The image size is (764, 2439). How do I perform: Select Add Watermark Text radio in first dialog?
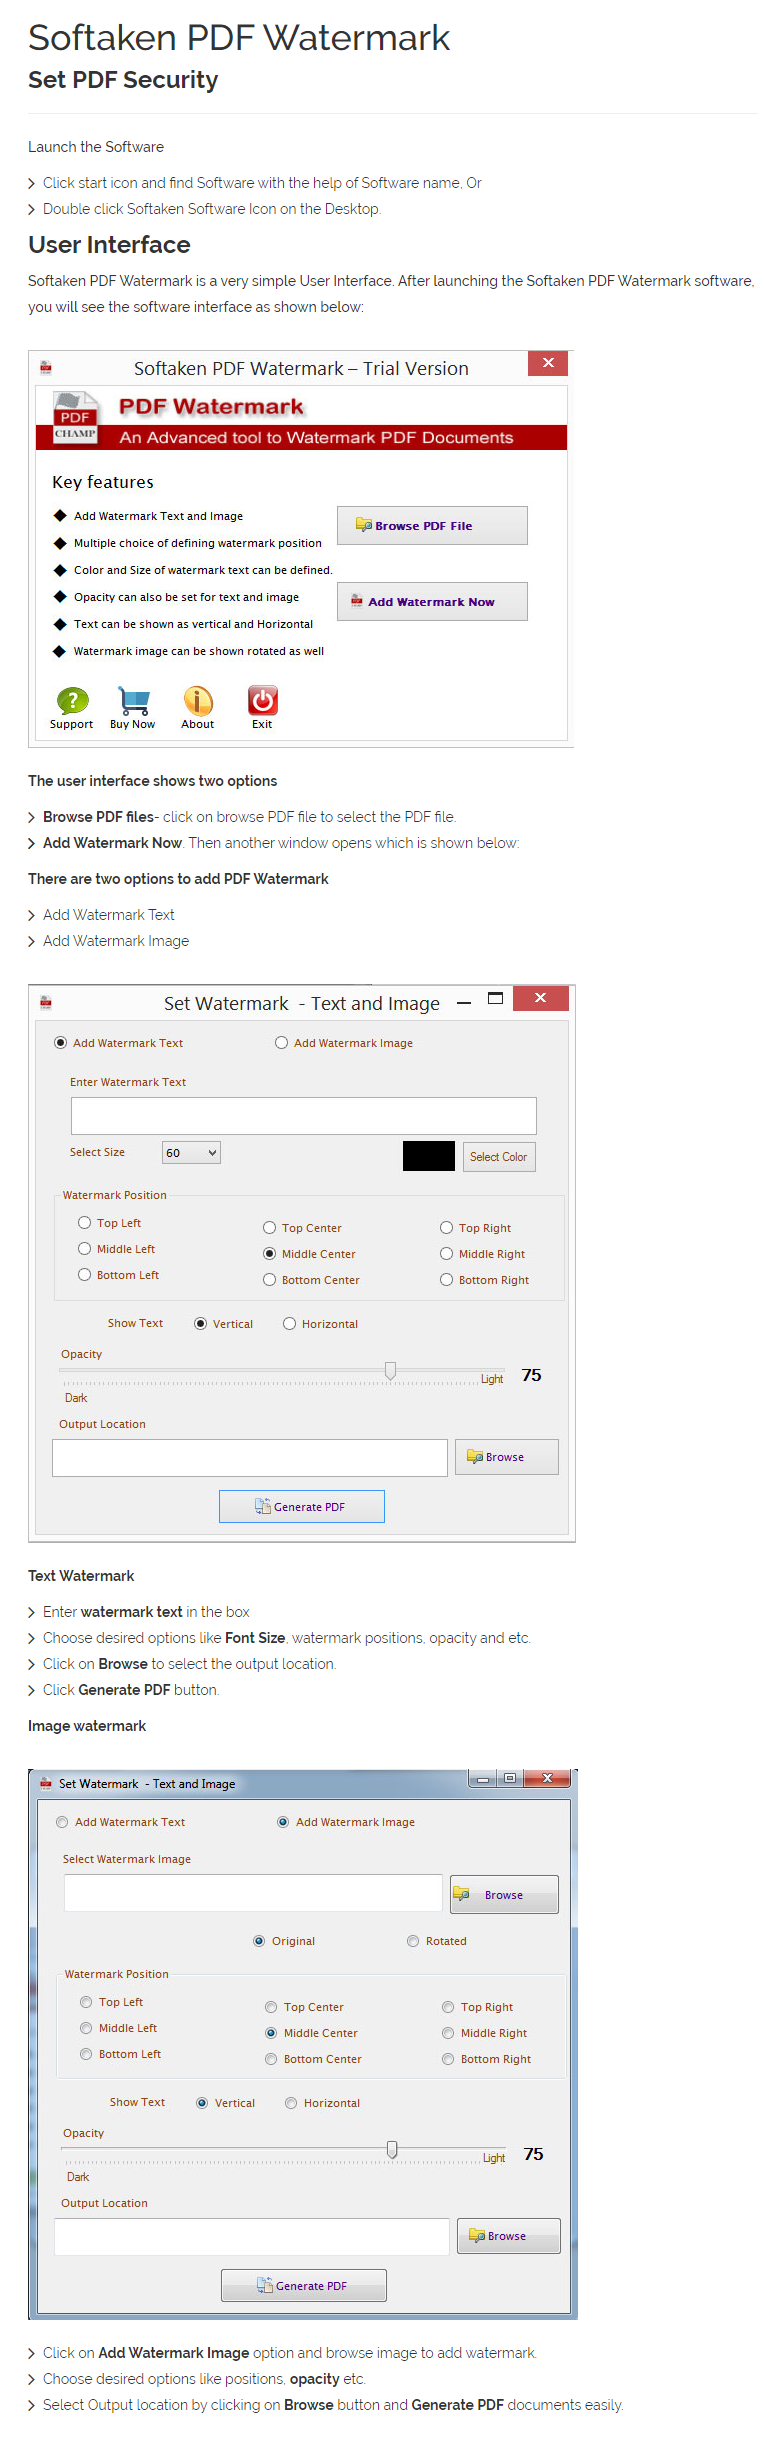pos(61,1042)
